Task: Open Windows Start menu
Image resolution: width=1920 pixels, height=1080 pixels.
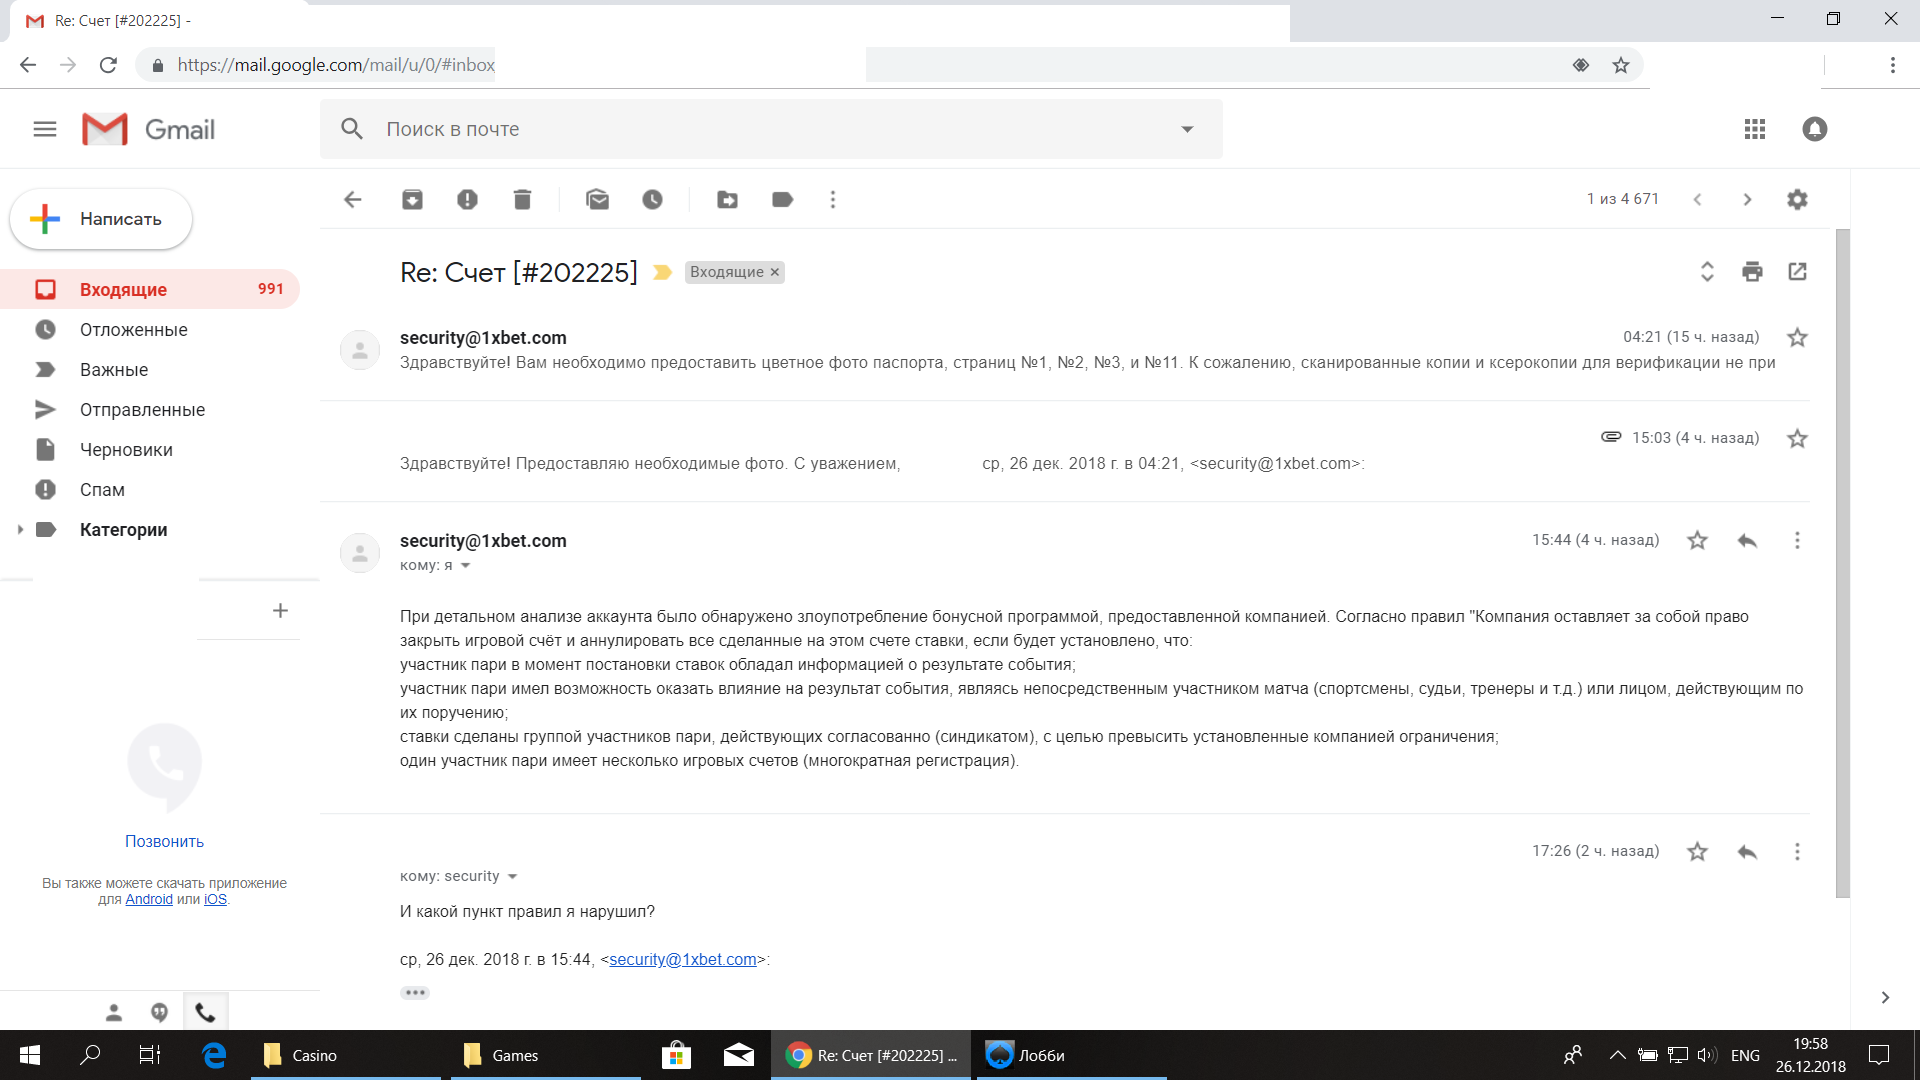Action: [x=30, y=1055]
